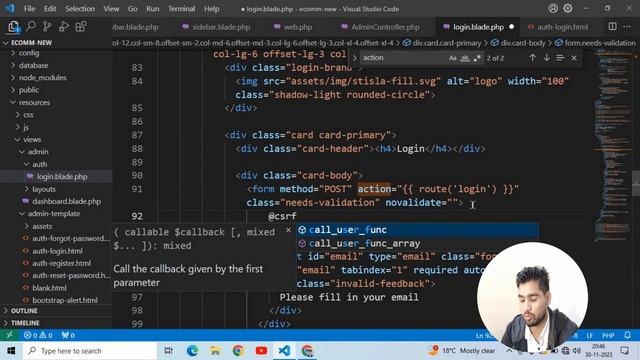Collapse the resources folder
Image resolution: width=640 pixels, height=360 pixels.
coord(56,102)
